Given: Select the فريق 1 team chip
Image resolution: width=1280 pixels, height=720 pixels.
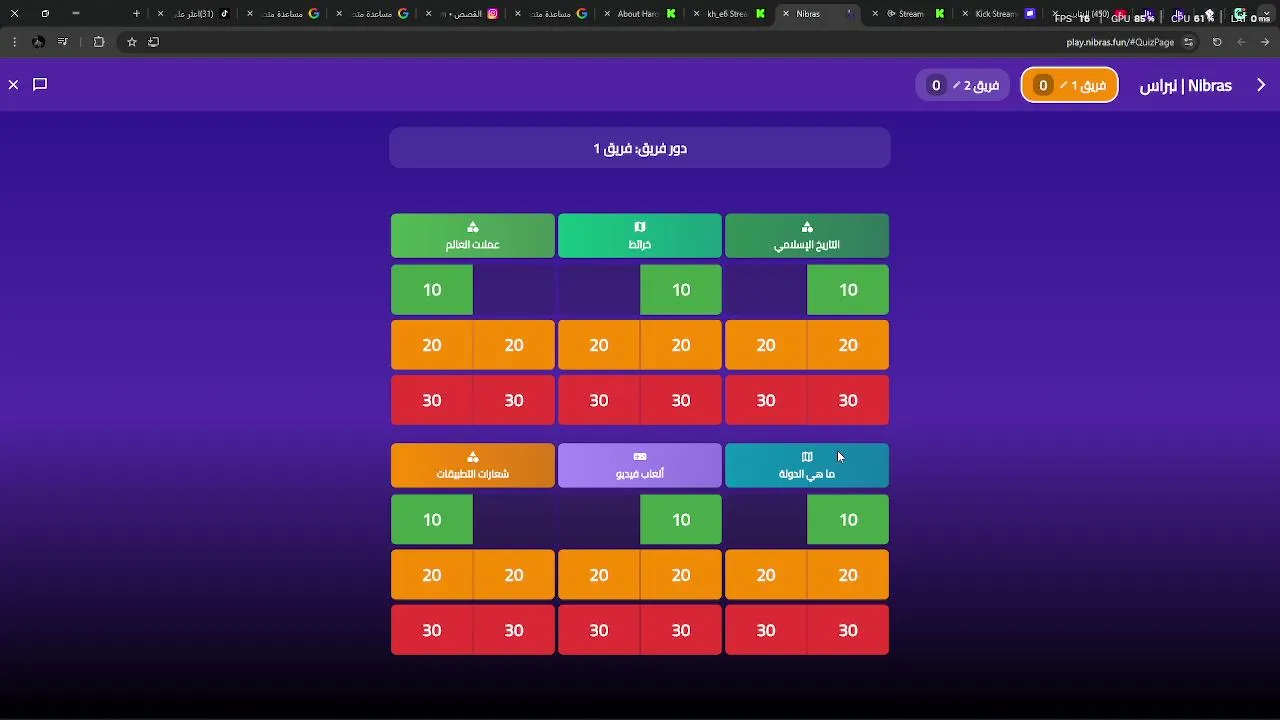Looking at the screenshot, I should point(1069,85).
